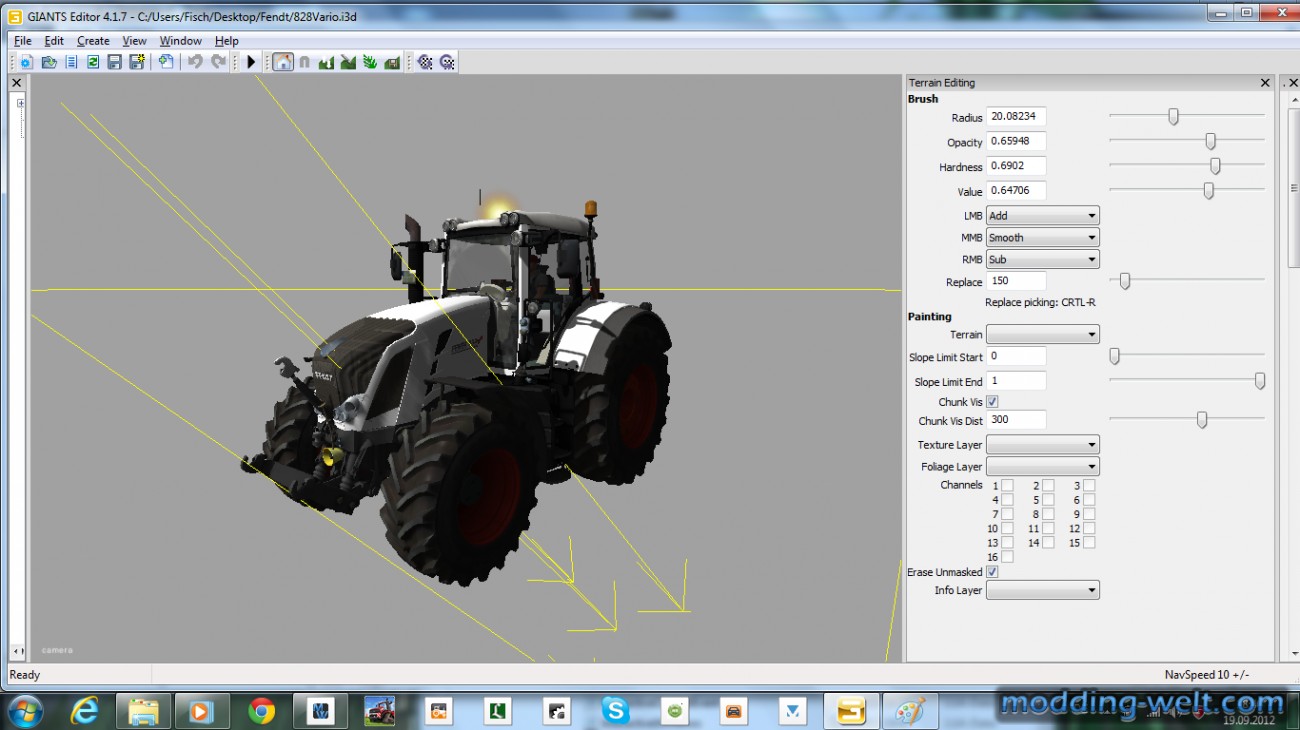This screenshot has width=1300, height=730.
Task: Toggle the Chunk Vis checkbox
Action: [x=992, y=401]
